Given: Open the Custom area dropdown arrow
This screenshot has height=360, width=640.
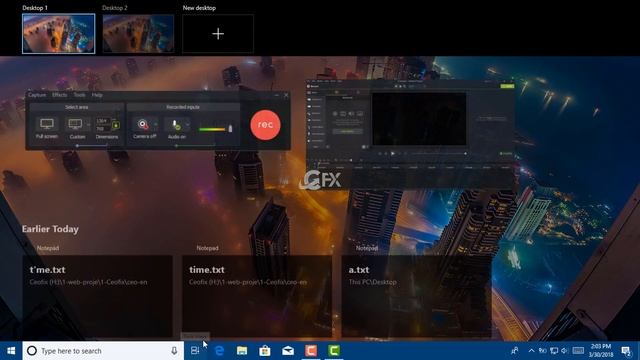Looking at the screenshot, I should coord(89,124).
